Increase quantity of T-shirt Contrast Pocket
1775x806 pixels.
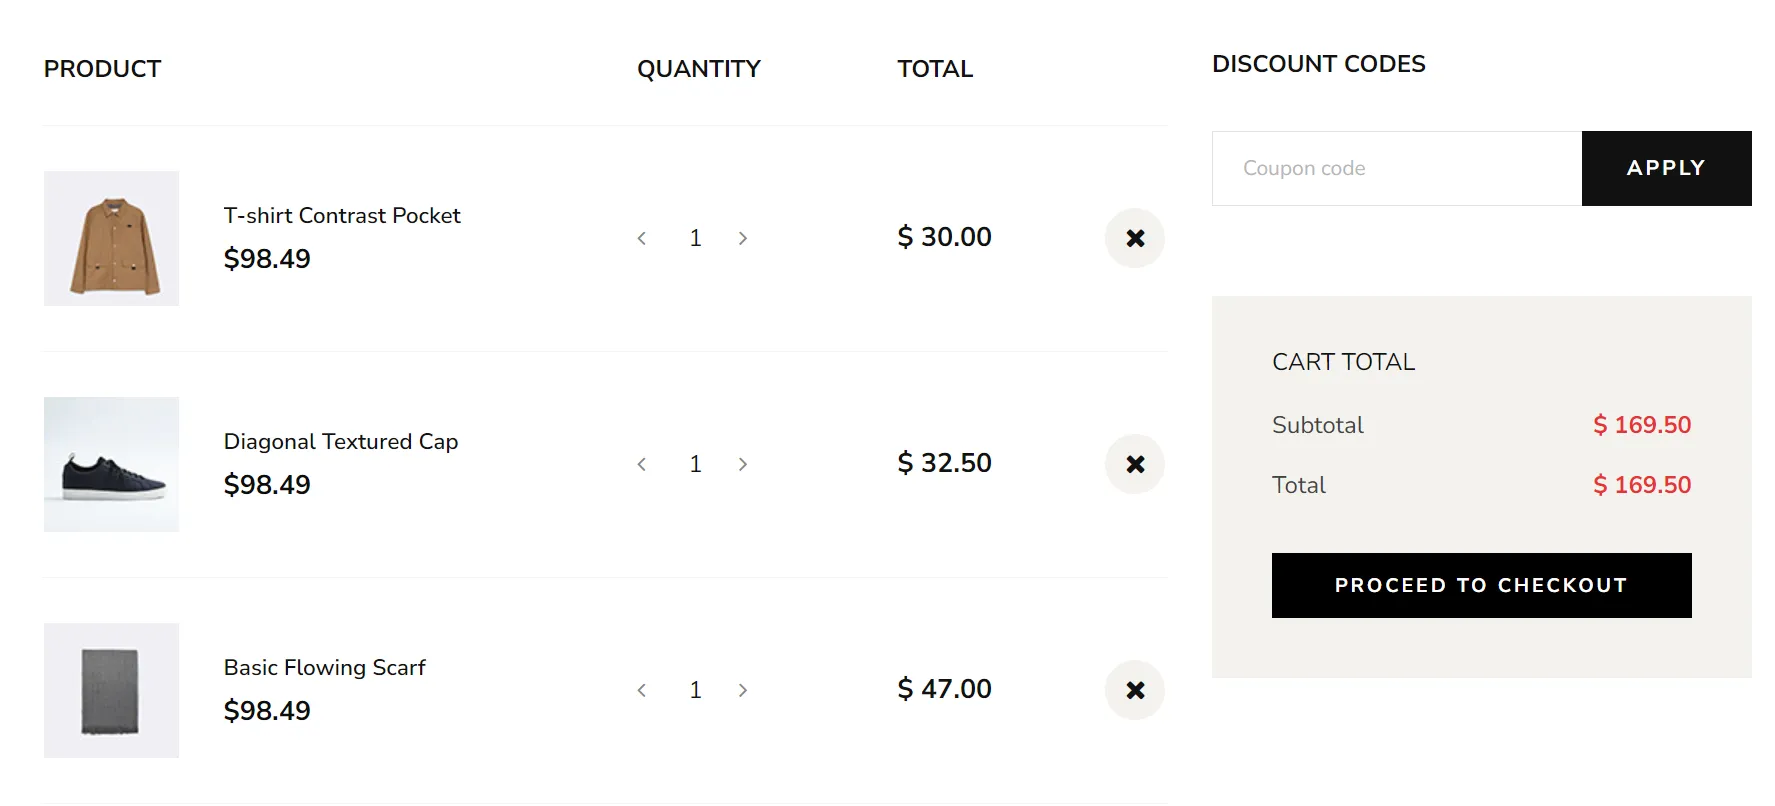point(742,238)
